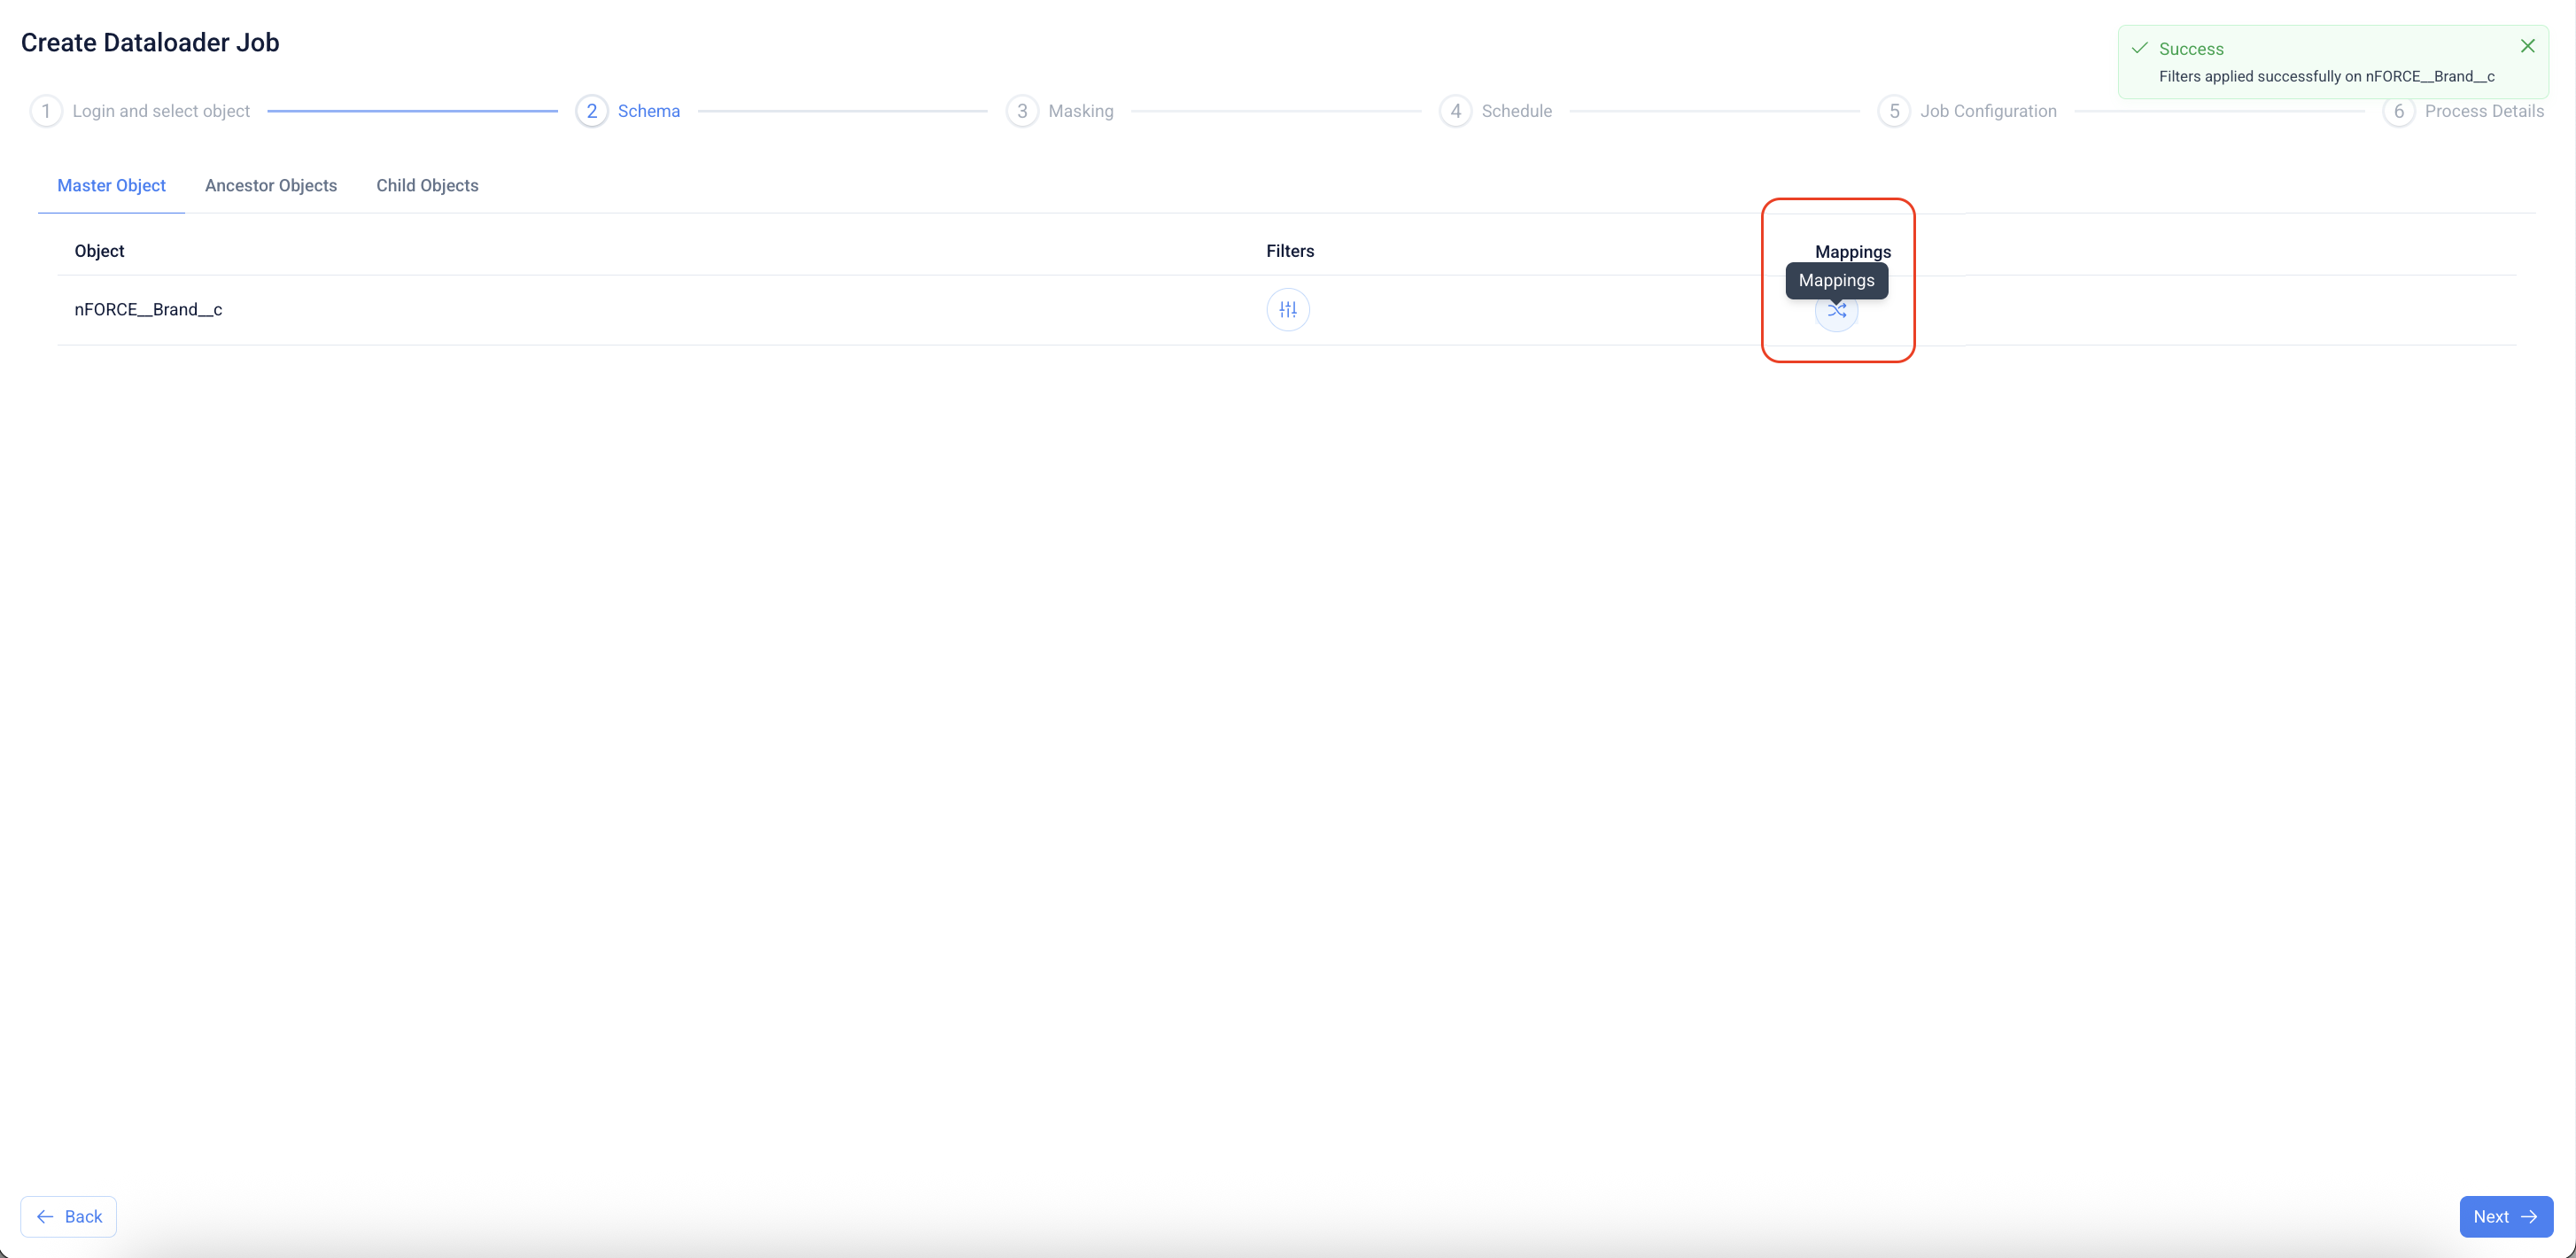
Task: Click the green success checkmark icon
Action: click(x=2139, y=48)
